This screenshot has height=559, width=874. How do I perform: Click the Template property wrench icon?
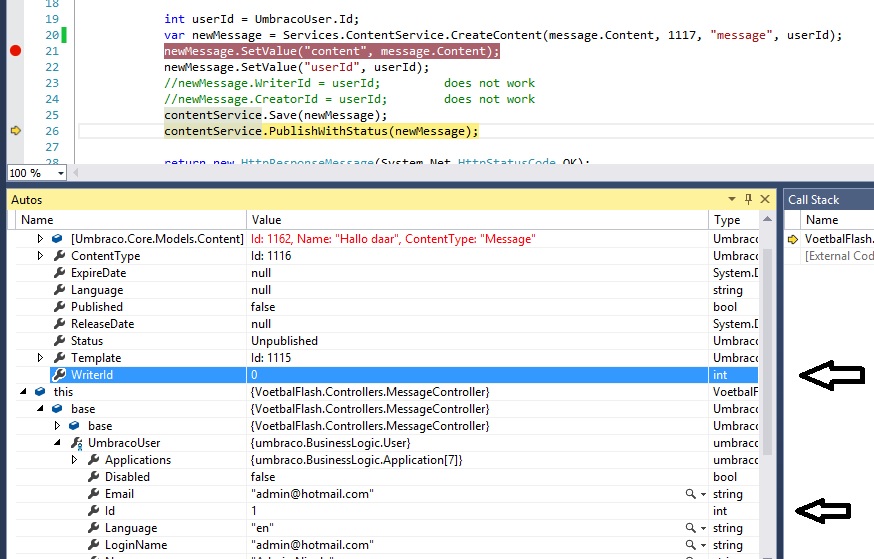59,358
